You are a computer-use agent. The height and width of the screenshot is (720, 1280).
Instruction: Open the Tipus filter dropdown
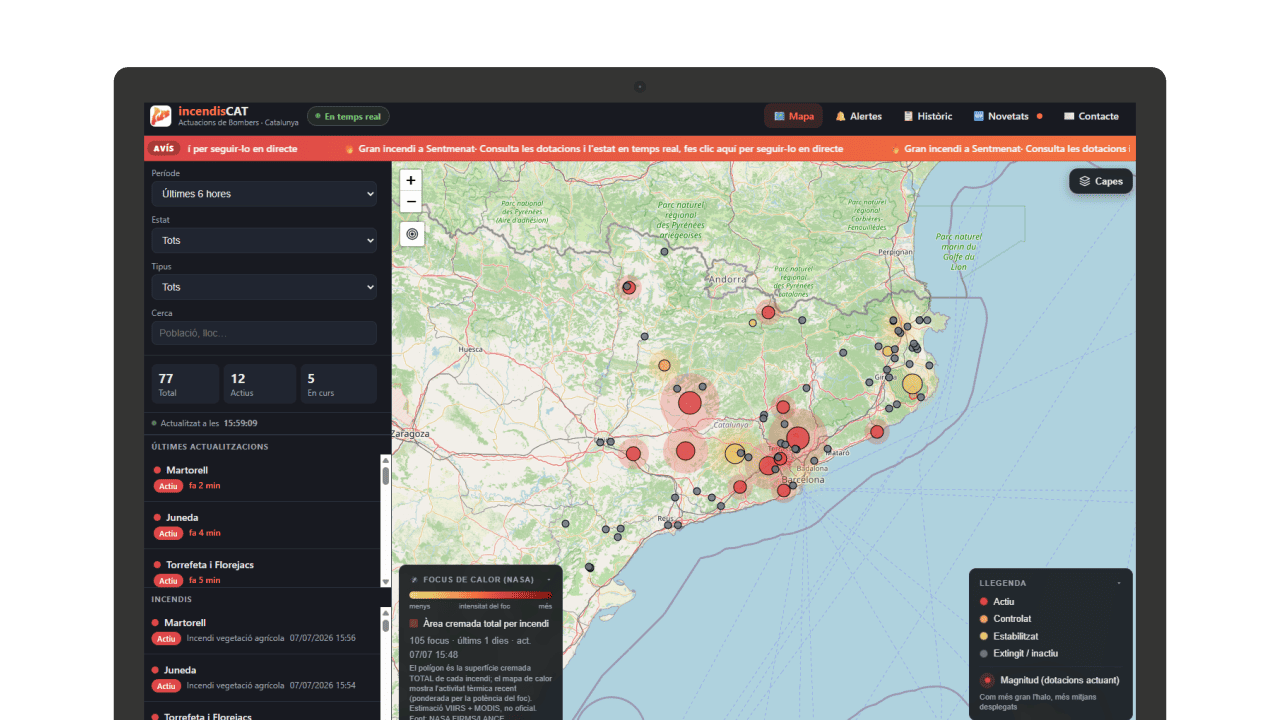click(264, 287)
